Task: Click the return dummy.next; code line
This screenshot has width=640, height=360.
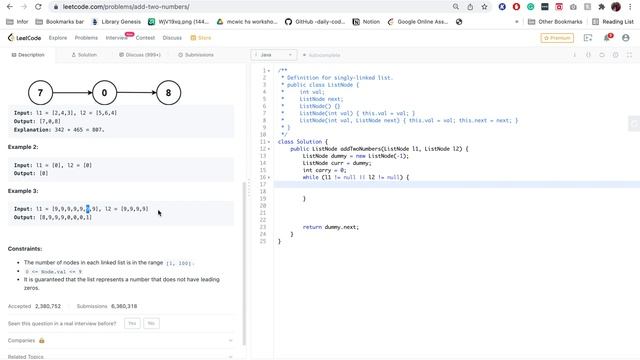Action: (331, 227)
